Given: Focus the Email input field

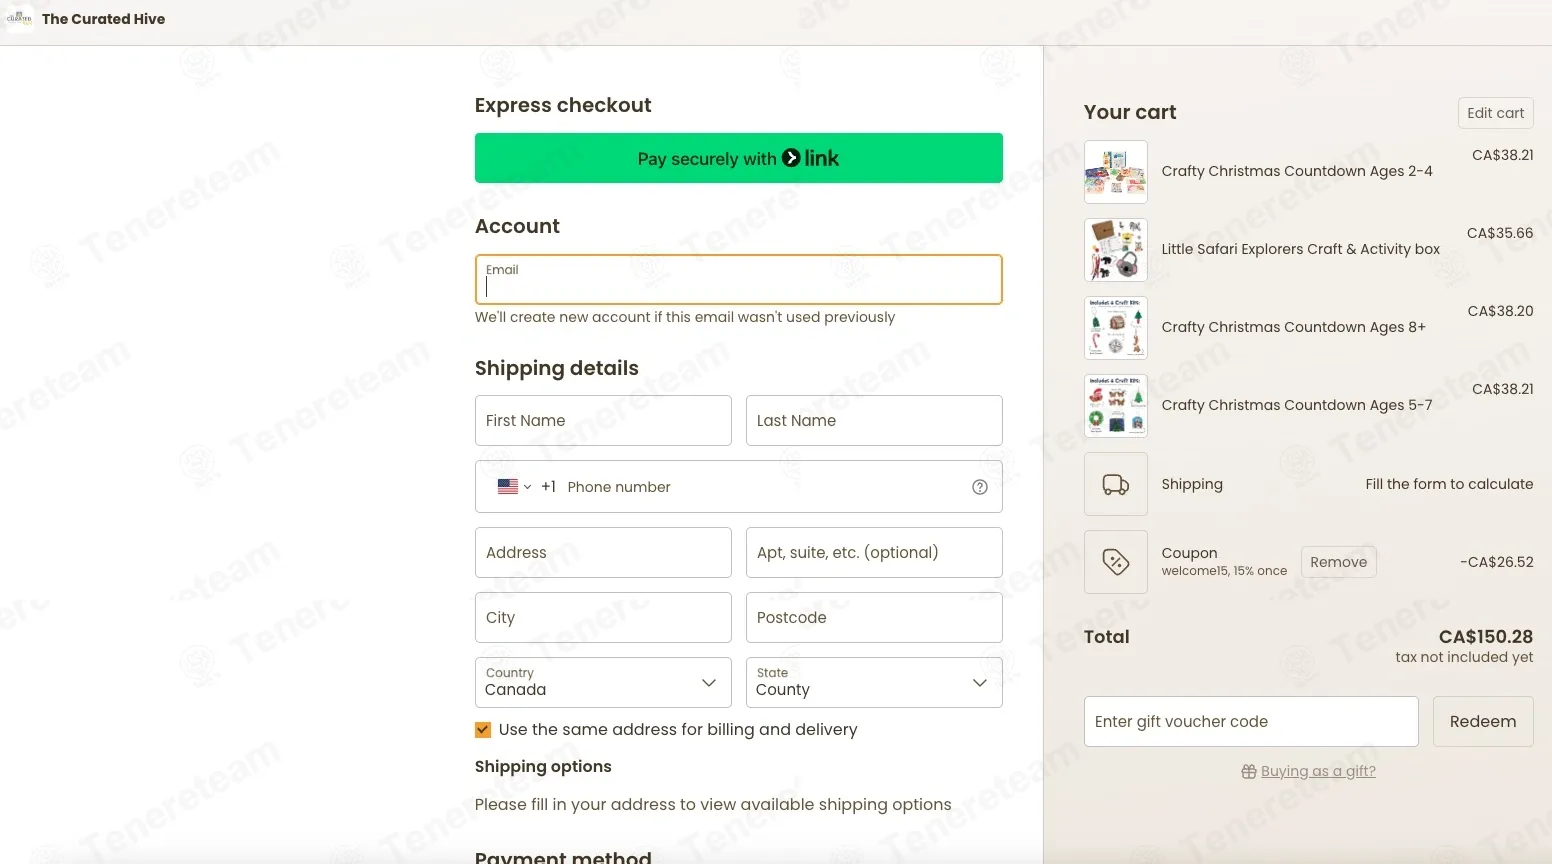Looking at the screenshot, I should (739, 279).
